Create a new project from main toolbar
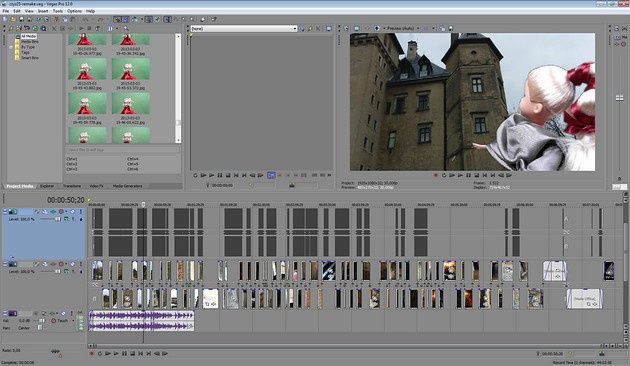The width and height of the screenshot is (630, 366). tap(5, 19)
